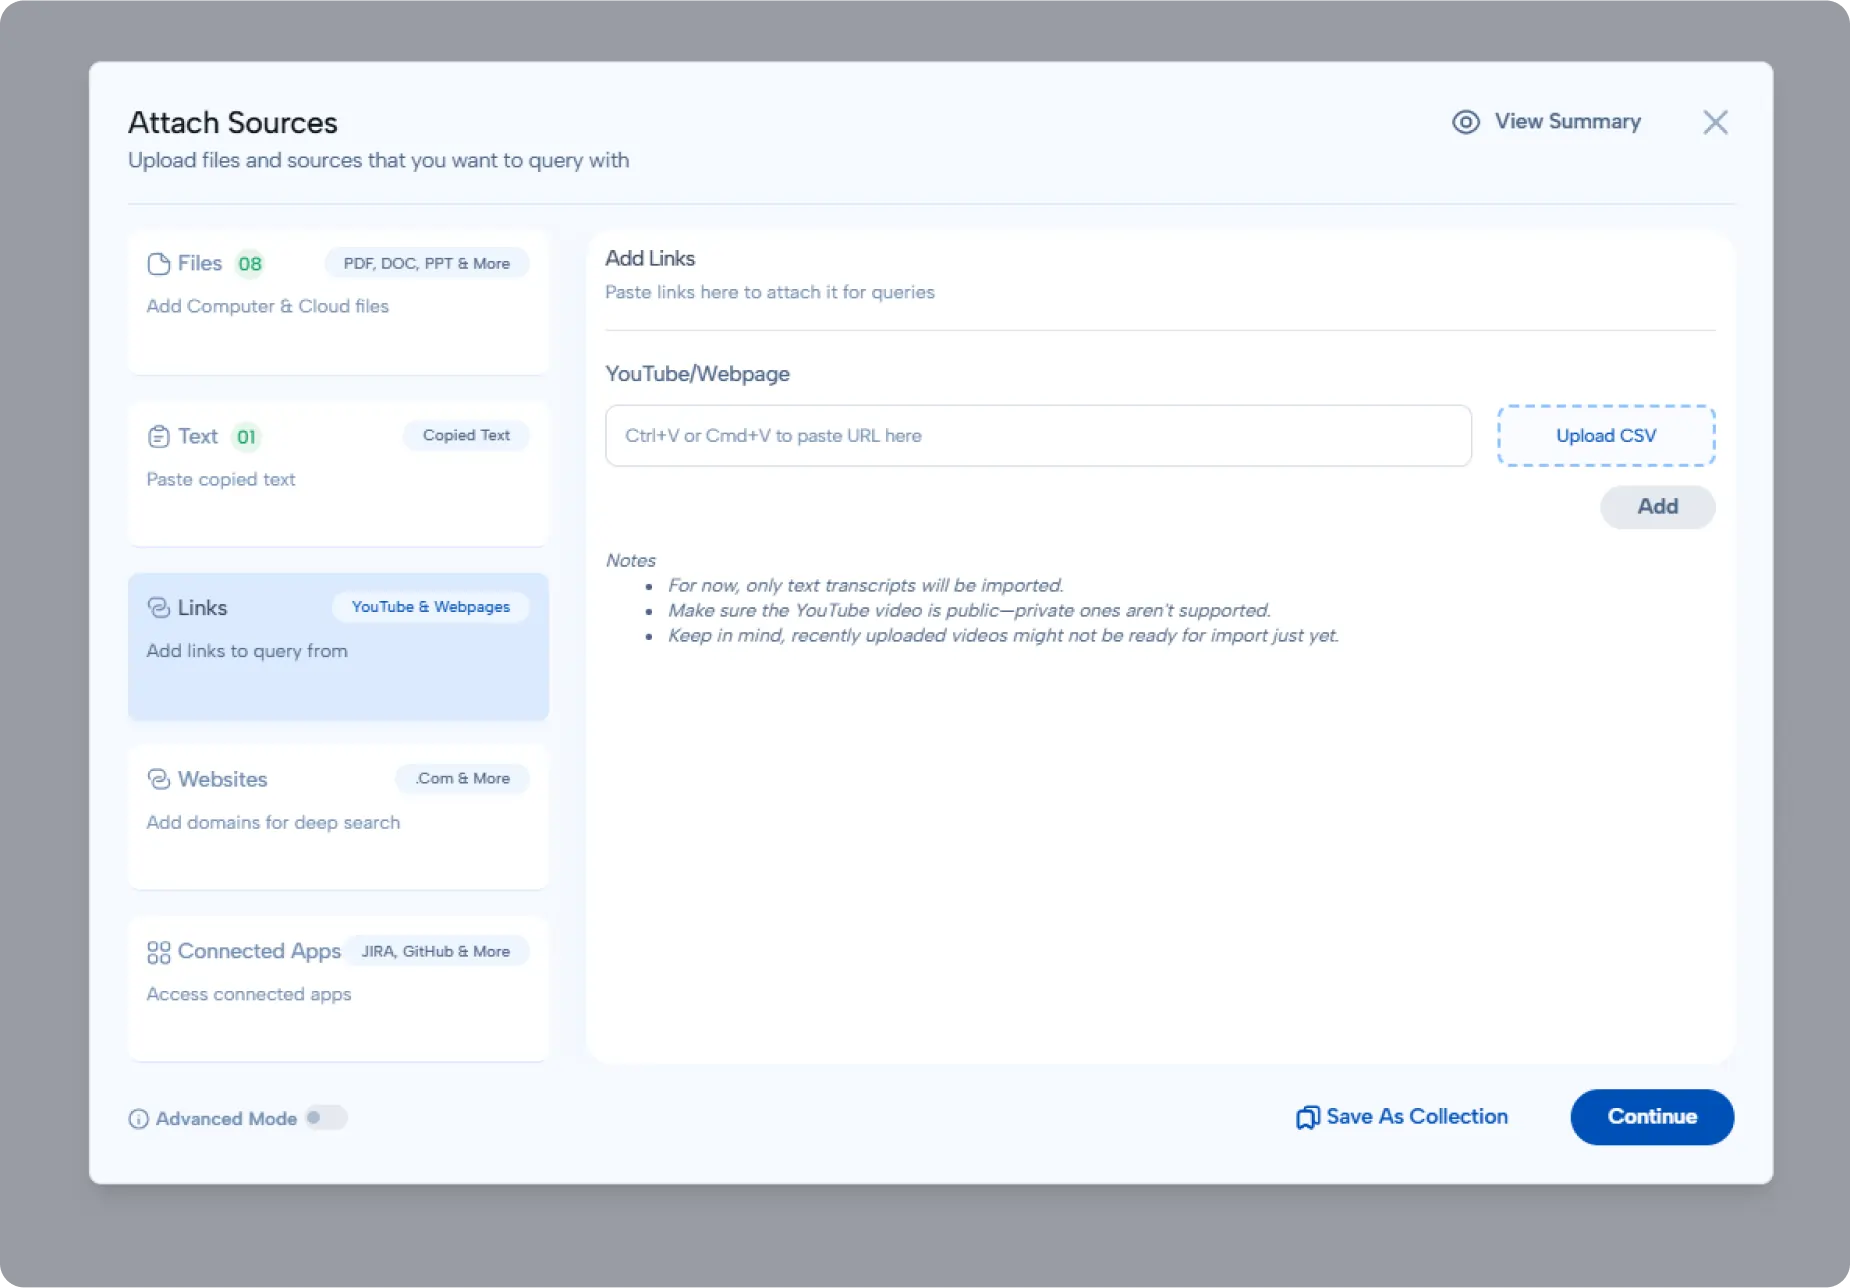Click the View Summary eye icon
The width and height of the screenshot is (1850, 1288).
point(1466,121)
